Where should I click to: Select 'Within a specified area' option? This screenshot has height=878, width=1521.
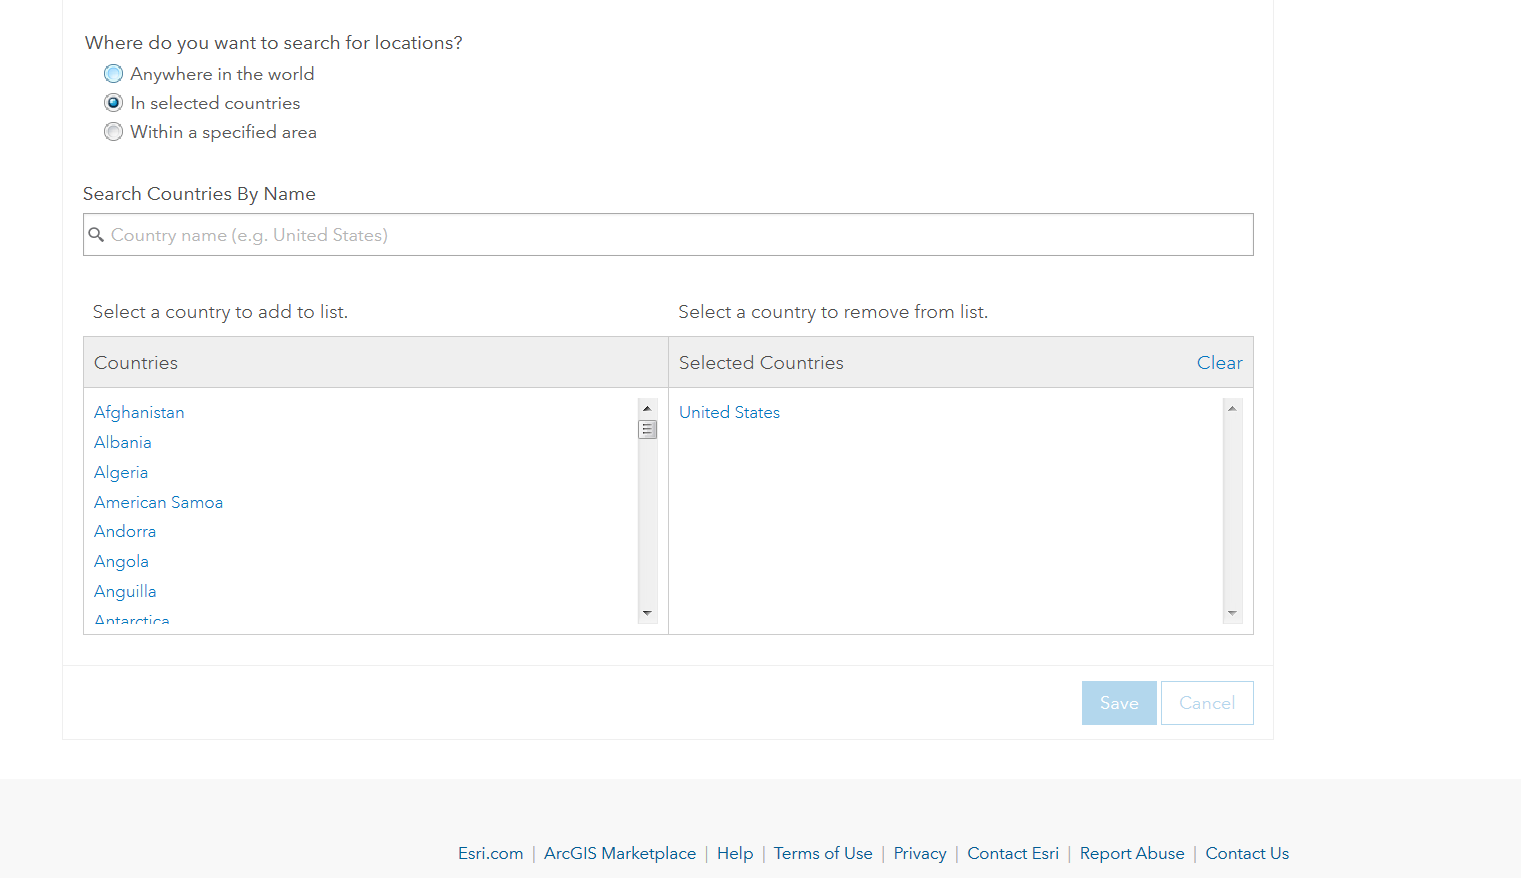(114, 132)
